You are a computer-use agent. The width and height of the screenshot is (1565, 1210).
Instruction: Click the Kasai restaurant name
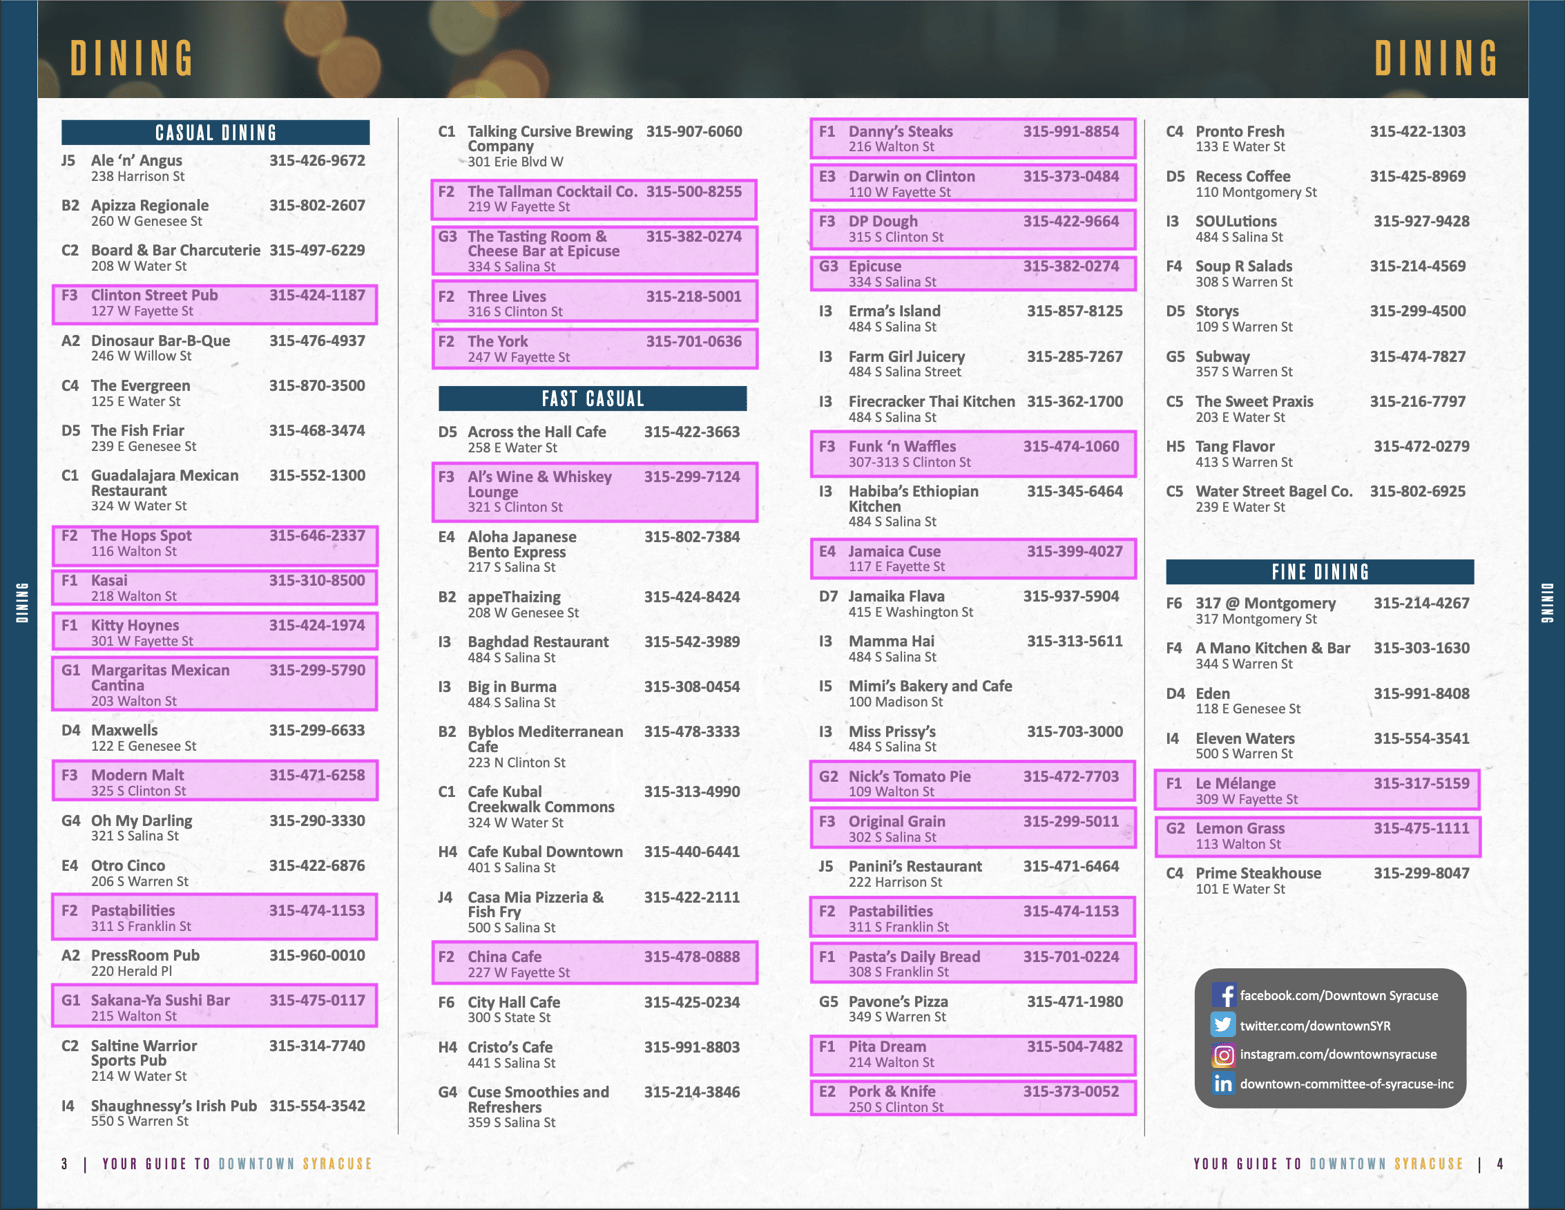(x=109, y=580)
